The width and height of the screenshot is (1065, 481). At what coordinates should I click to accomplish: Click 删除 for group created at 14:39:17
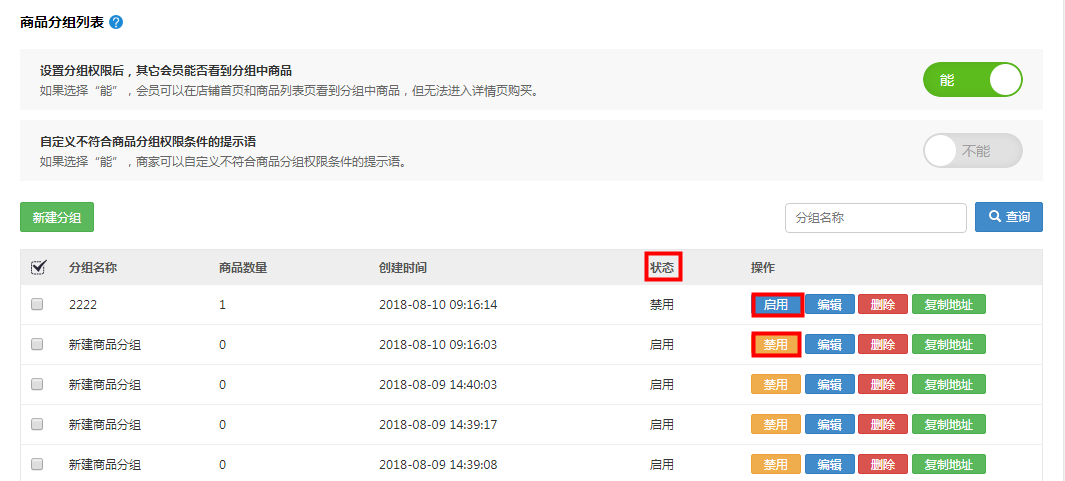coord(882,425)
